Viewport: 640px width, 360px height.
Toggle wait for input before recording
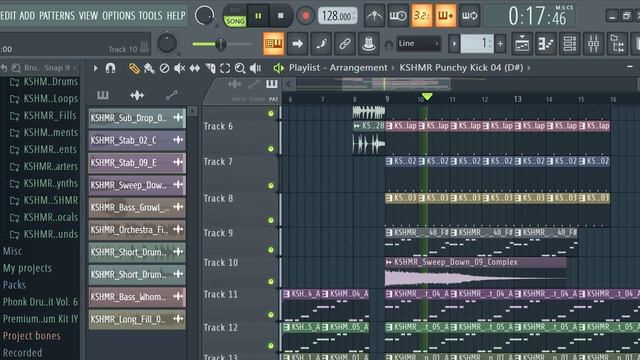398,16
